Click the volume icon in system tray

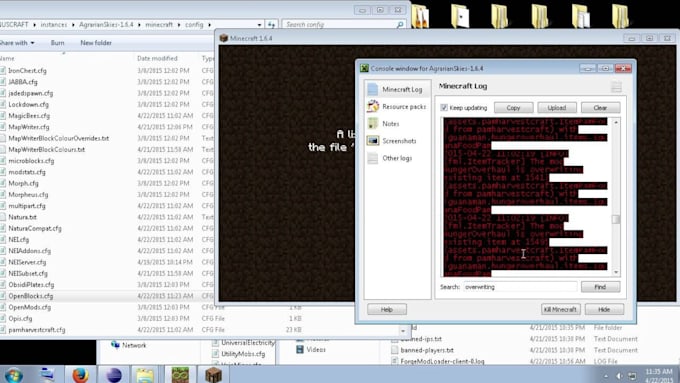619,376
